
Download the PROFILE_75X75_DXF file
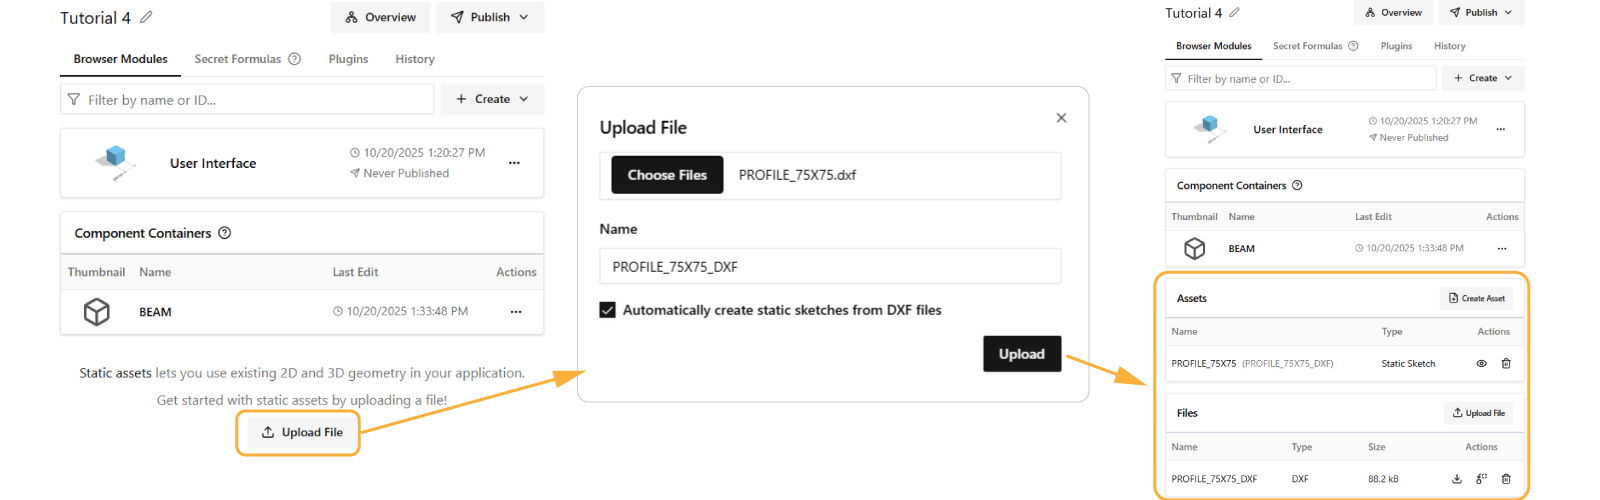tap(1457, 479)
